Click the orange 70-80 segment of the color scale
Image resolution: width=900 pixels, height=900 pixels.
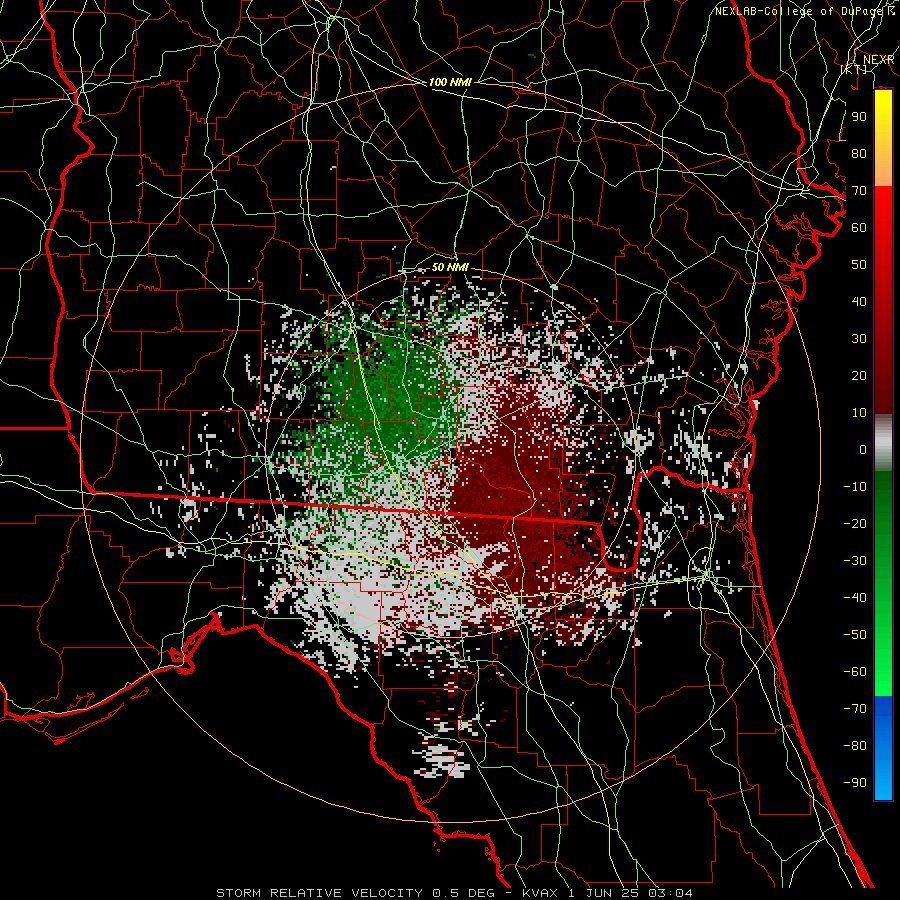pyautogui.click(x=883, y=169)
